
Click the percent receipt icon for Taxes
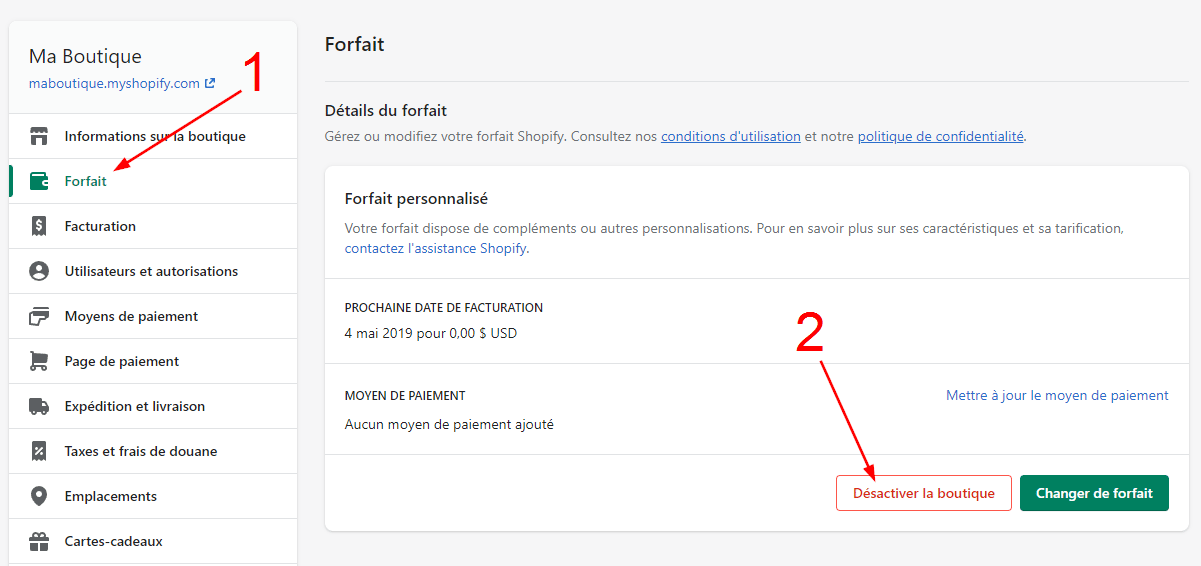(x=39, y=451)
